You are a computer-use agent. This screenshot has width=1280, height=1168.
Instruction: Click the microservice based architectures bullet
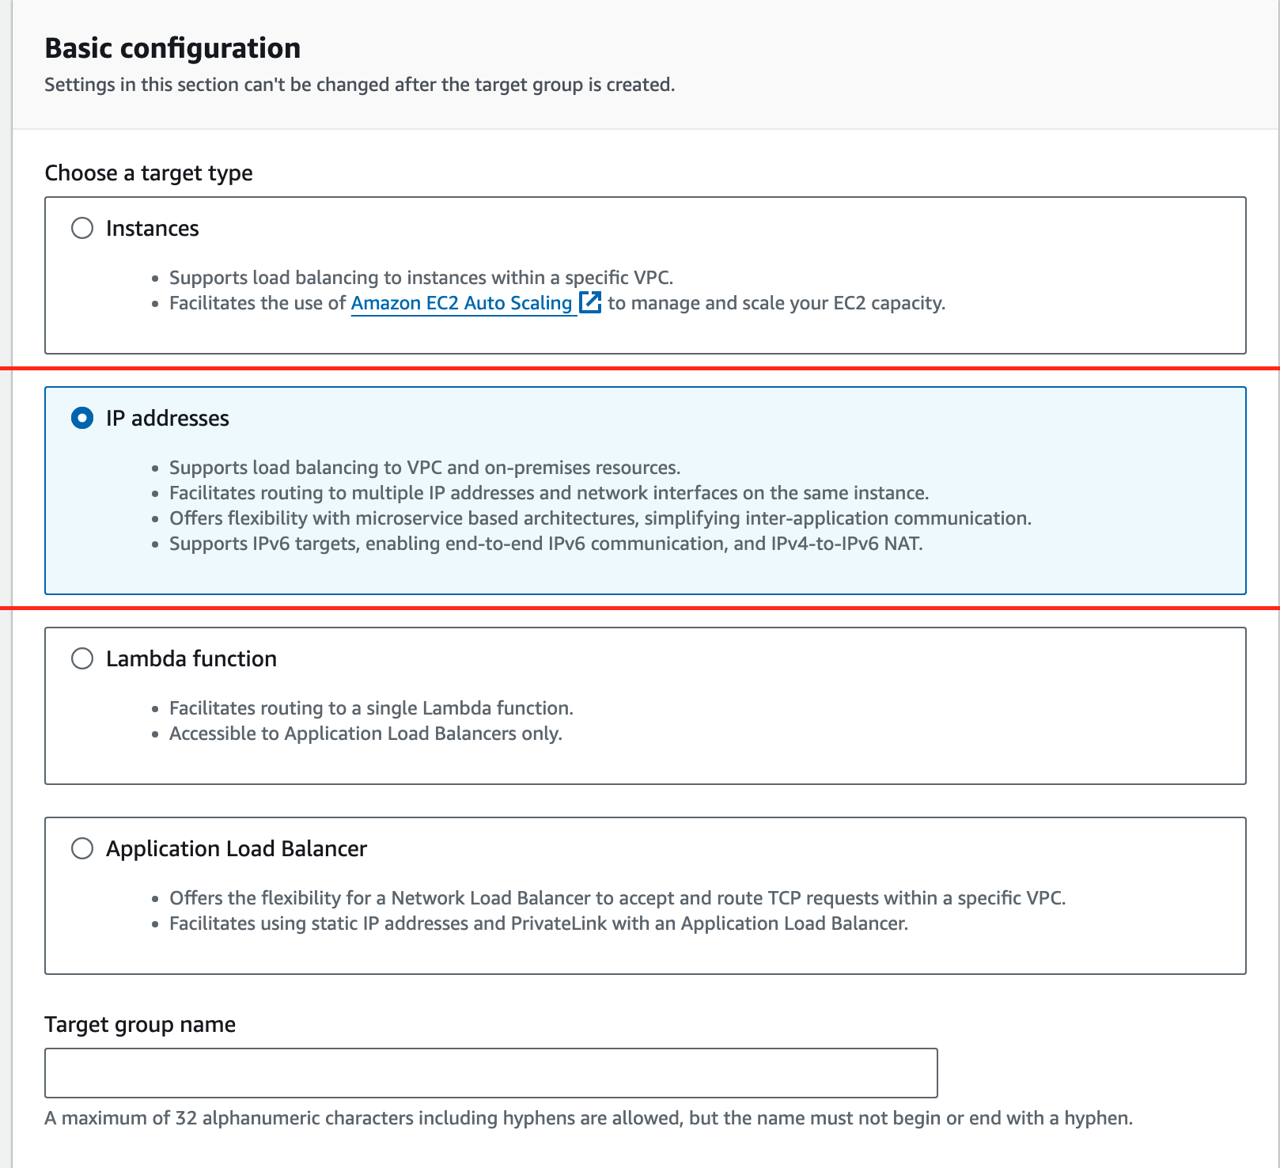(600, 518)
